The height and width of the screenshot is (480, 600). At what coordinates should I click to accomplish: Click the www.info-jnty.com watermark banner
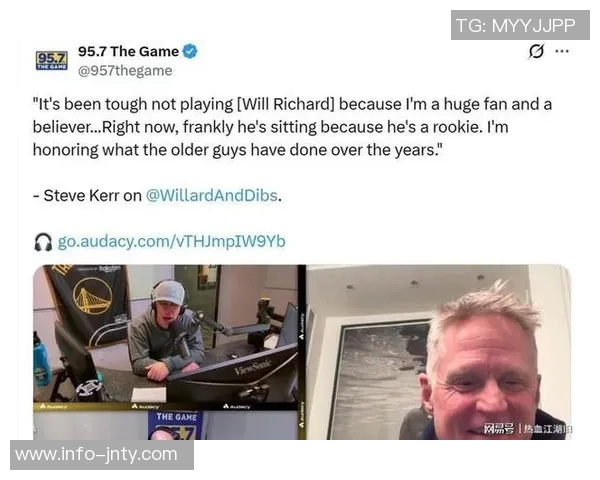click(102, 455)
